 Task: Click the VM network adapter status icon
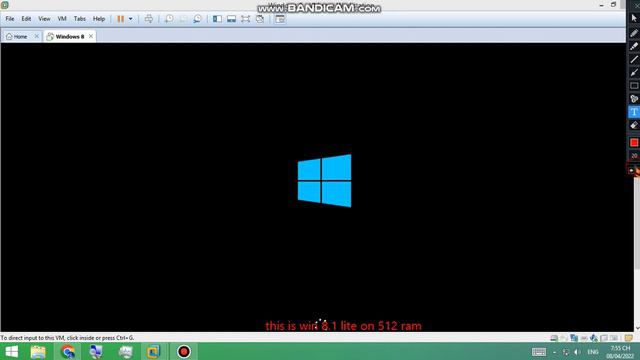(574, 338)
